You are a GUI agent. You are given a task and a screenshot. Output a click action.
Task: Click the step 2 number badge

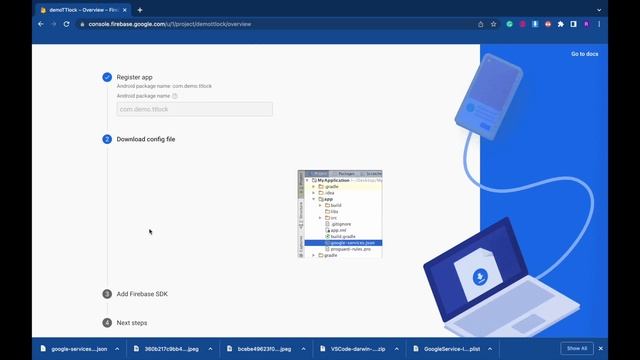click(x=107, y=139)
